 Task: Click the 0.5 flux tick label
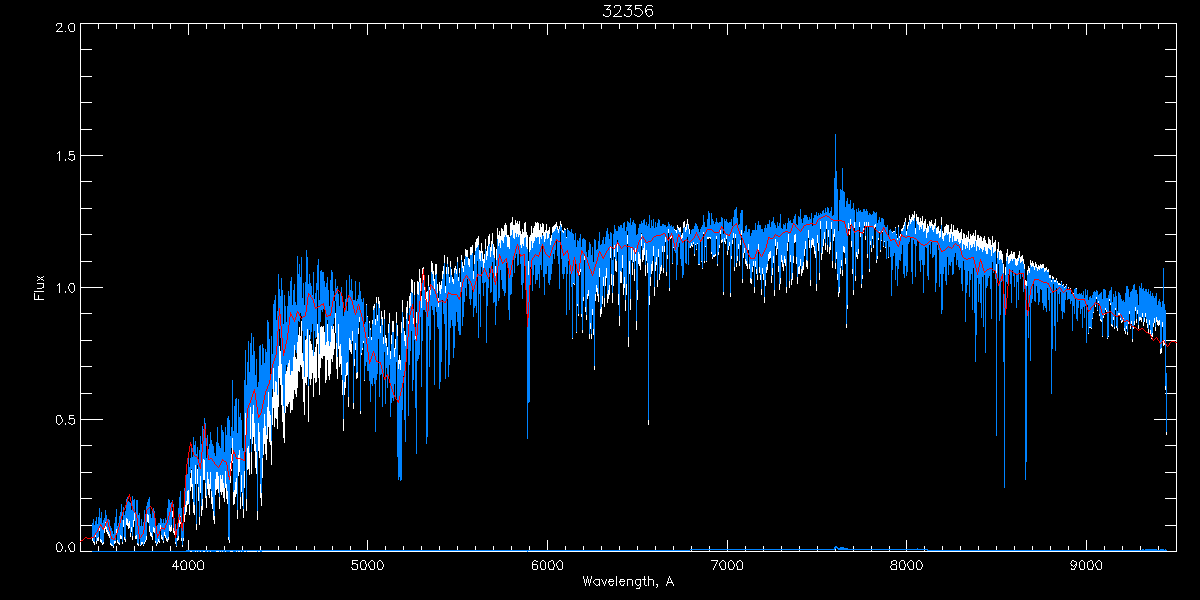point(66,419)
